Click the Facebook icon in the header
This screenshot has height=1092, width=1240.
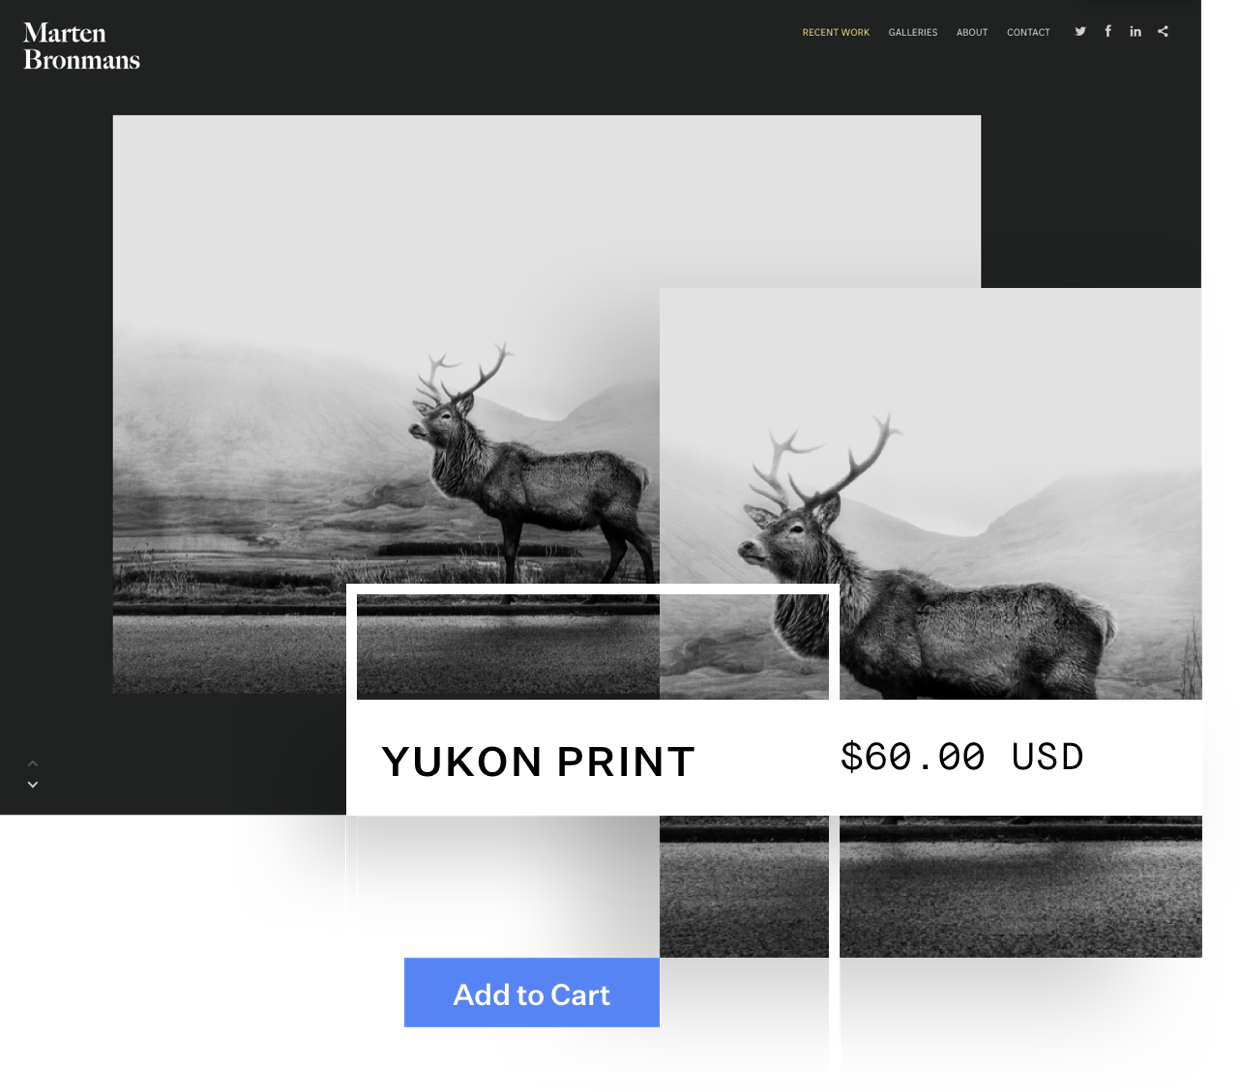point(1108,30)
